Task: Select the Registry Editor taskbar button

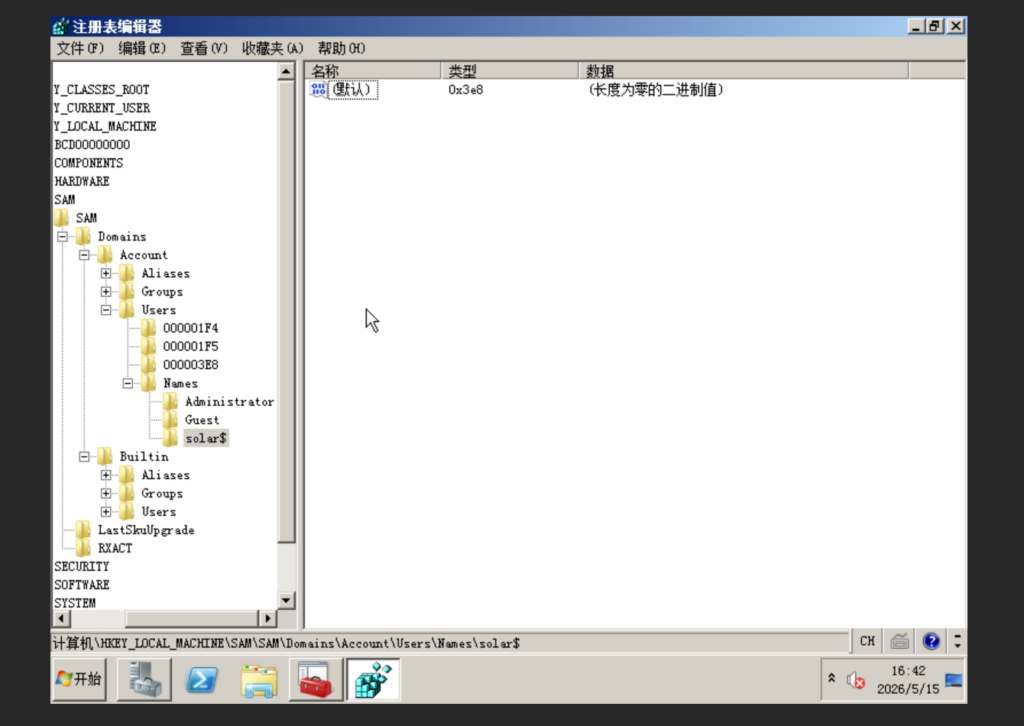Action: [373, 680]
